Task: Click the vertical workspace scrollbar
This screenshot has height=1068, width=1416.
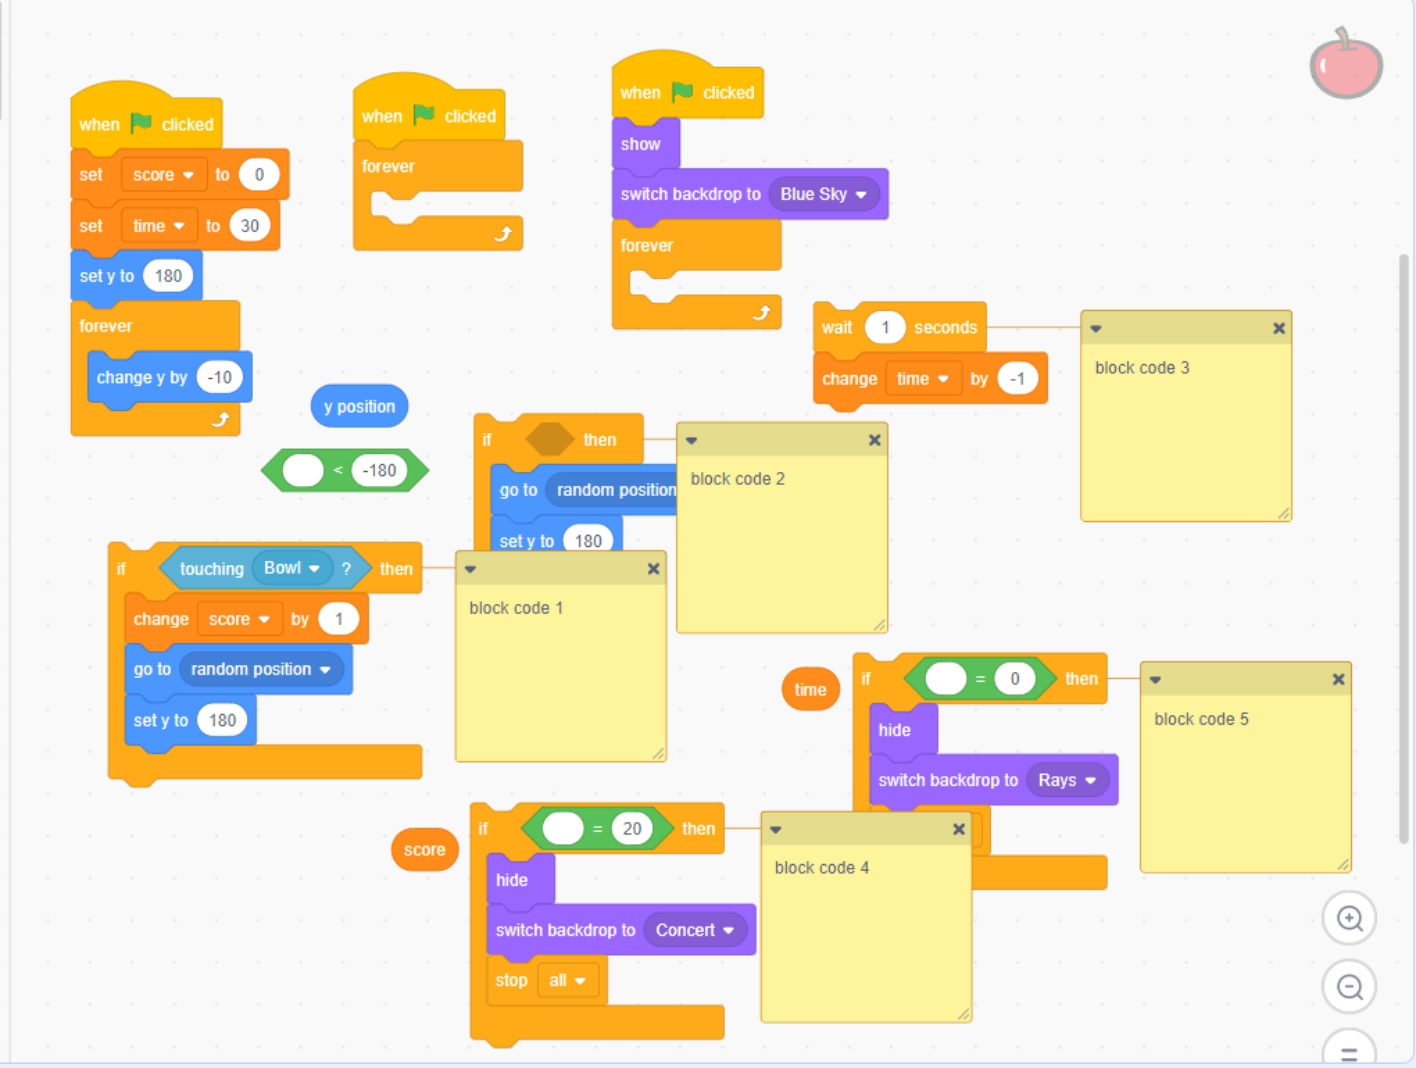Action: tap(1404, 550)
